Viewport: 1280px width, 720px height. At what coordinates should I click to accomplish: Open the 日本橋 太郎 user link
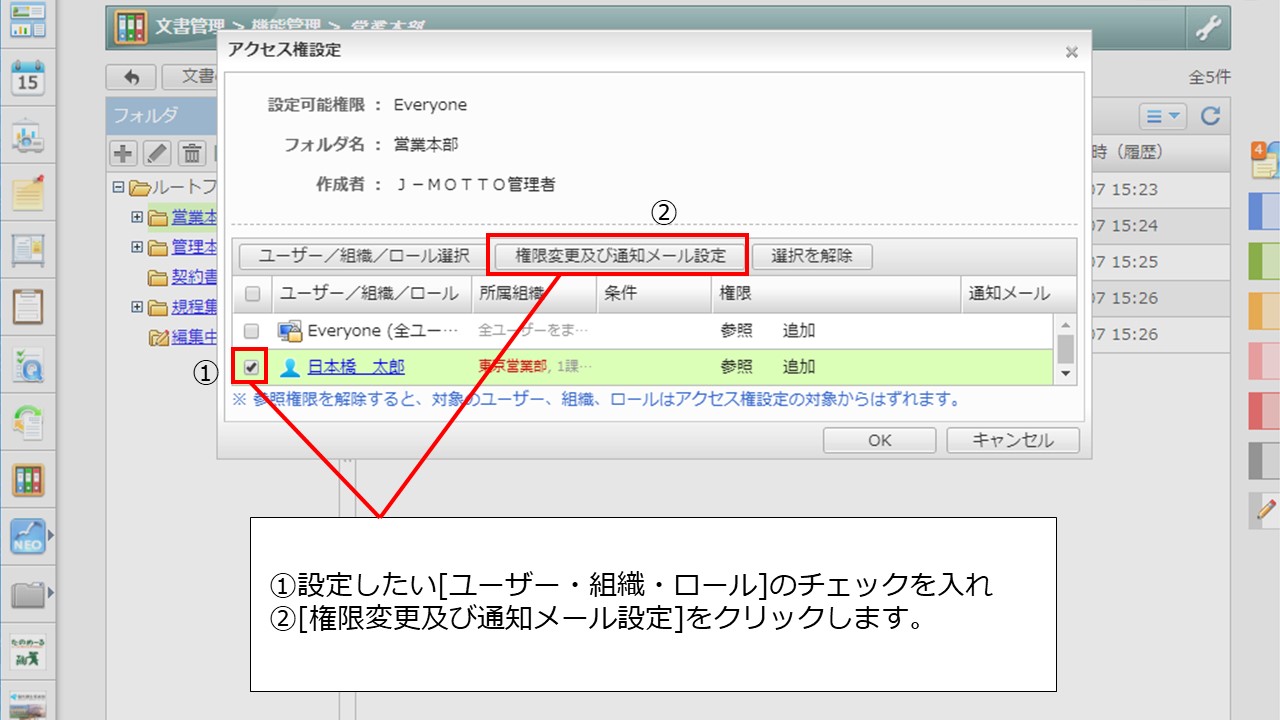pos(356,367)
